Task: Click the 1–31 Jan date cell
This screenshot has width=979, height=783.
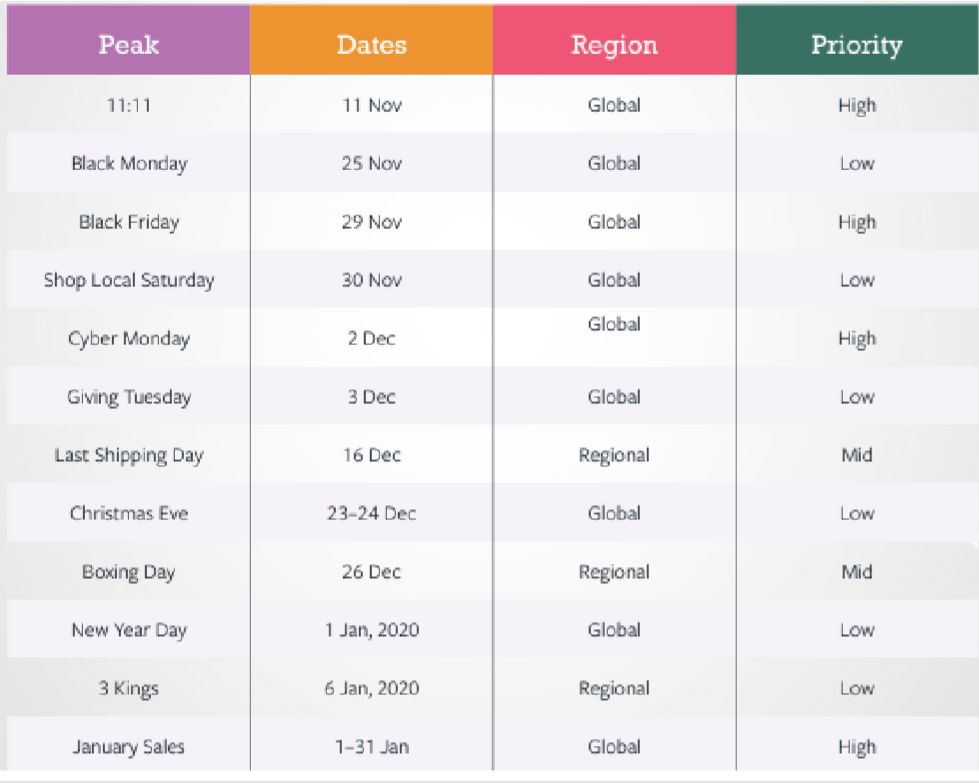Action: 371,747
